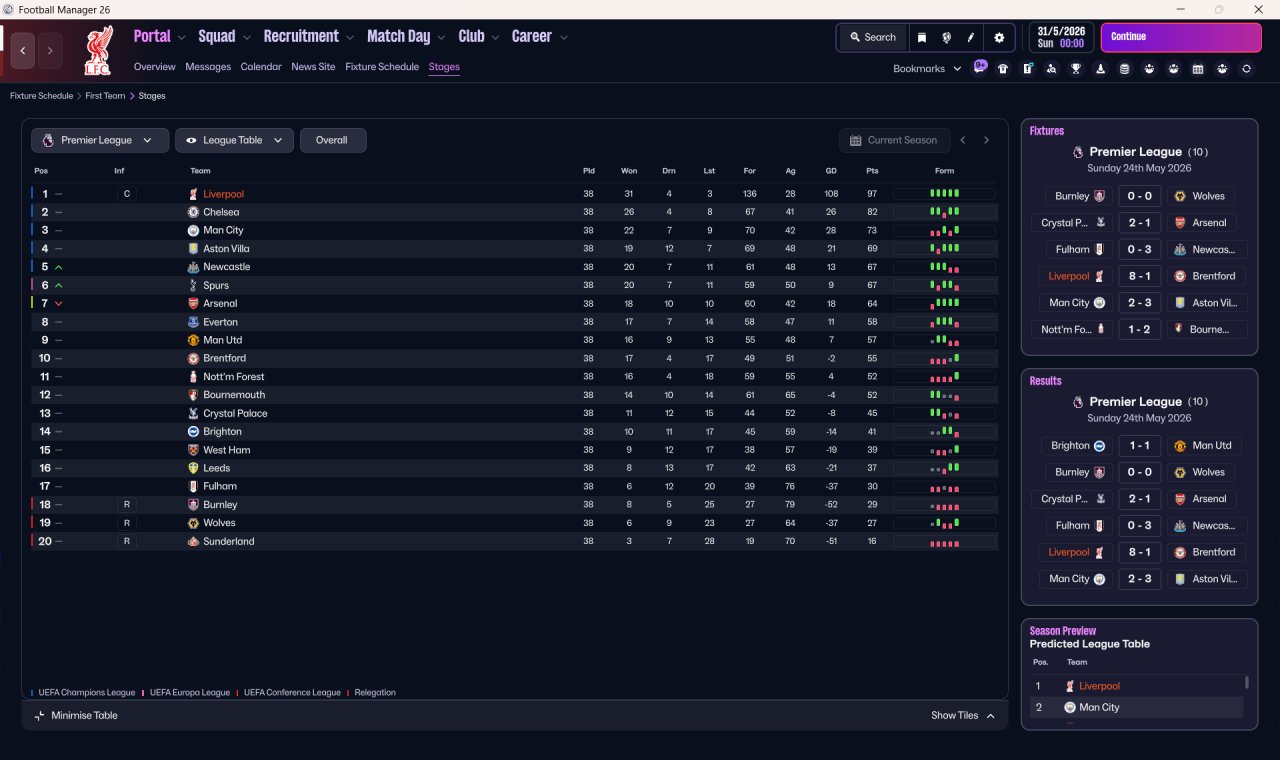Show previous season with left chevron
The height and width of the screenshot is (760, 1280).
963,140
